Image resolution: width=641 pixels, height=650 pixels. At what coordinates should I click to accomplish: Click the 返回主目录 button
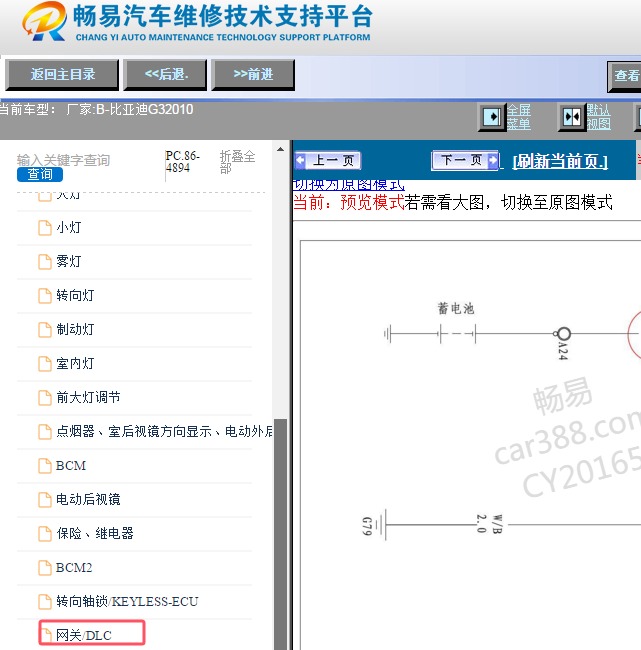pos(62,75)
